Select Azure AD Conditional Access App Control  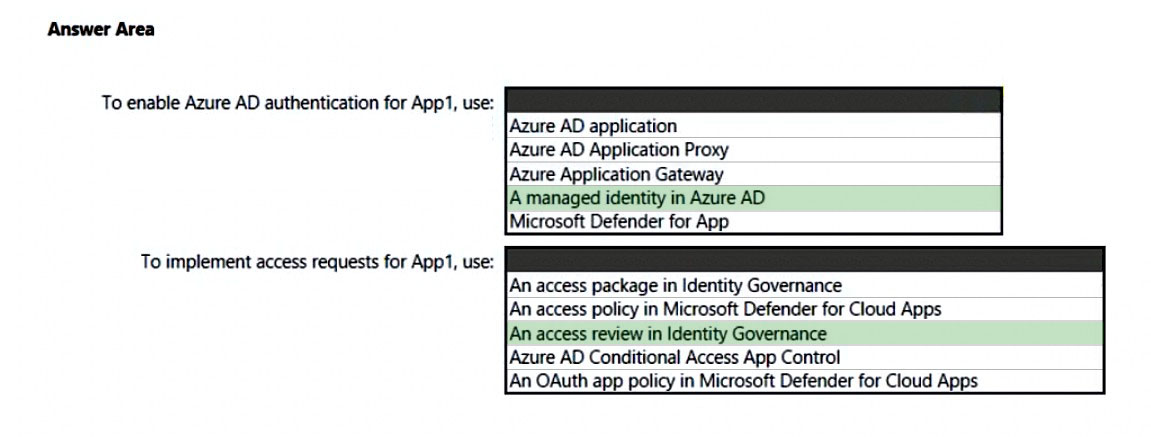[805, 358]
